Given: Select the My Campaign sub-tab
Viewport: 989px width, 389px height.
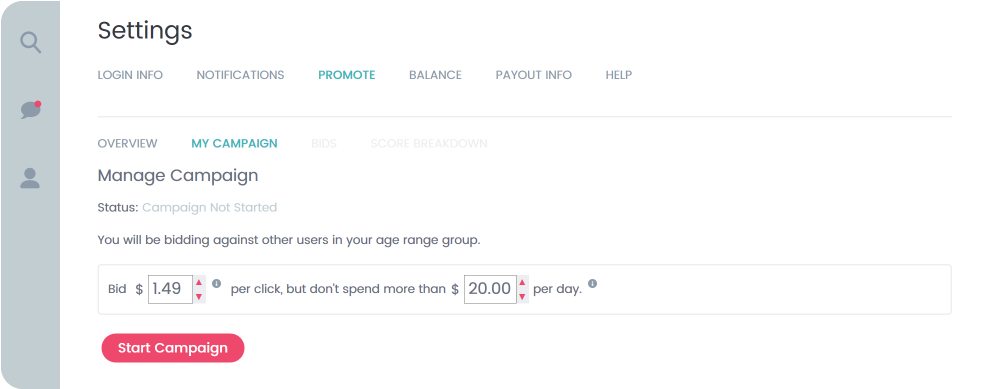Looking at the screenshot, I should point(234,144).
